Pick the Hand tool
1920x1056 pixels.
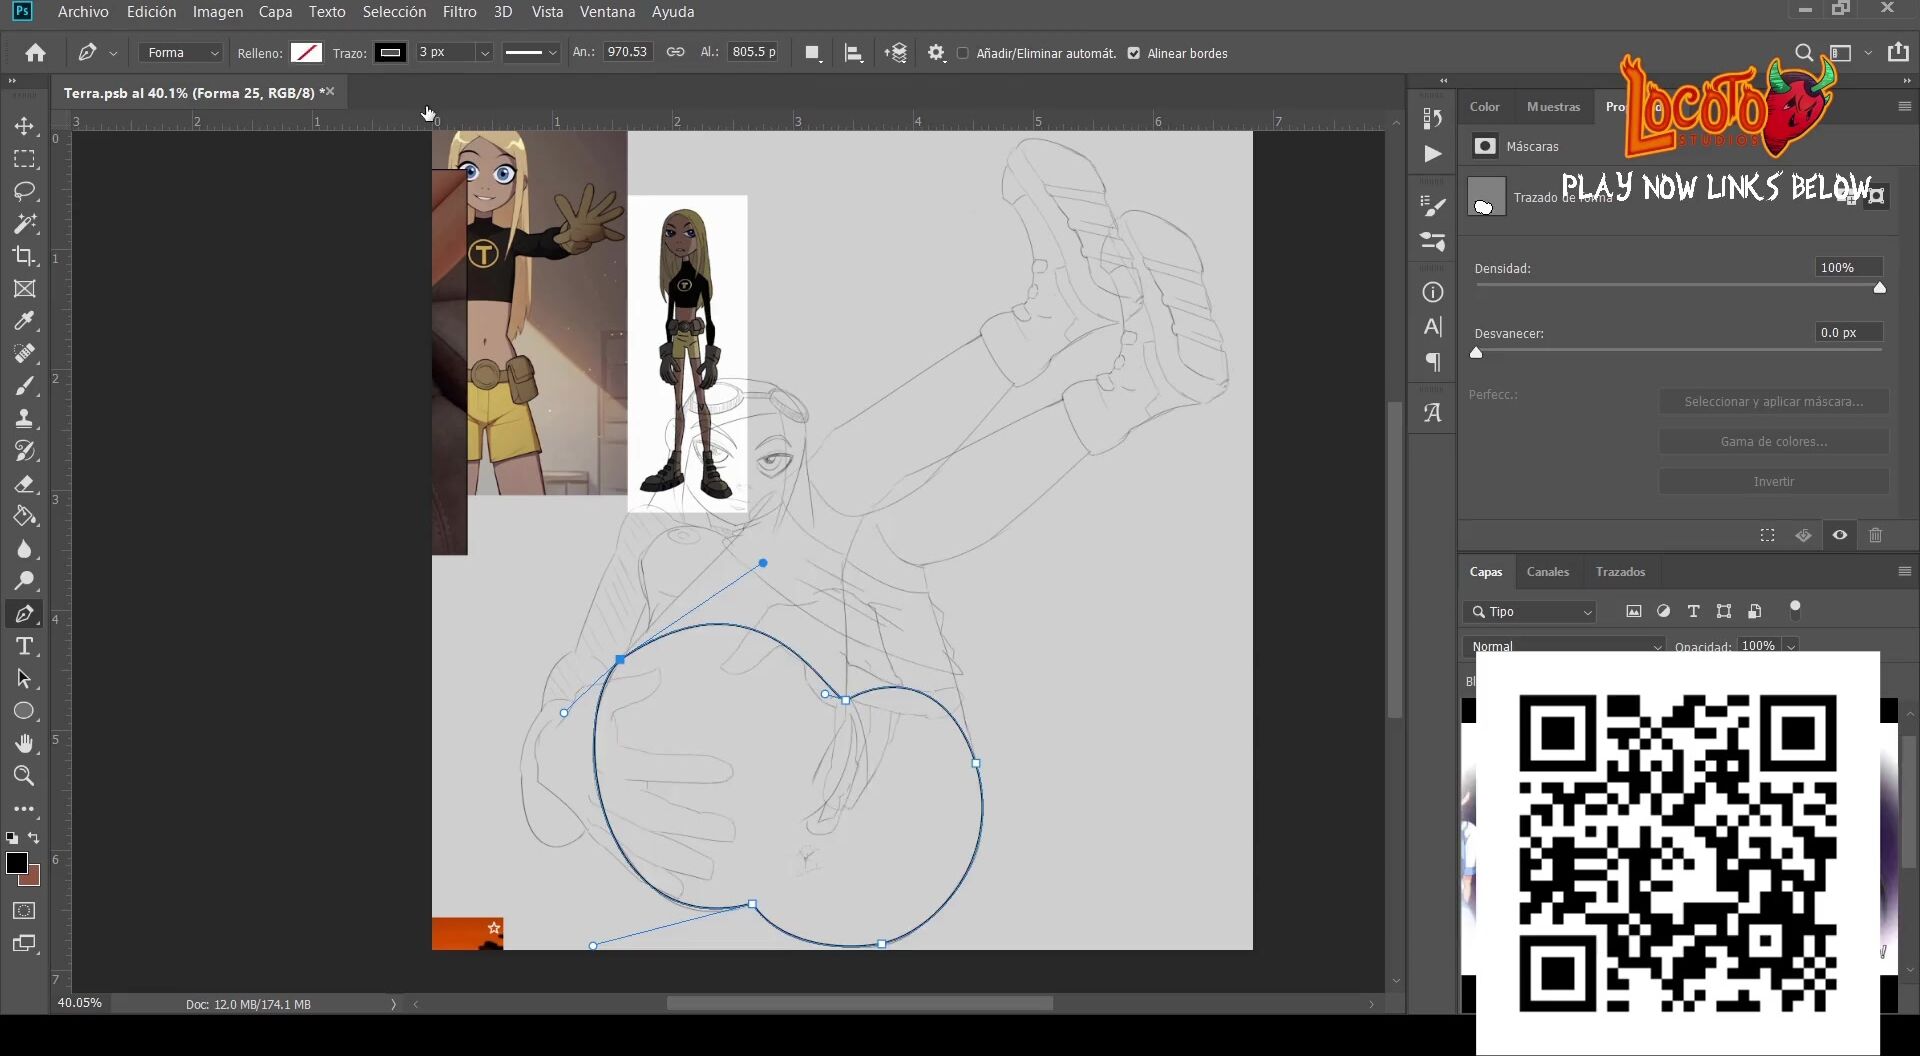coord(24,743)
